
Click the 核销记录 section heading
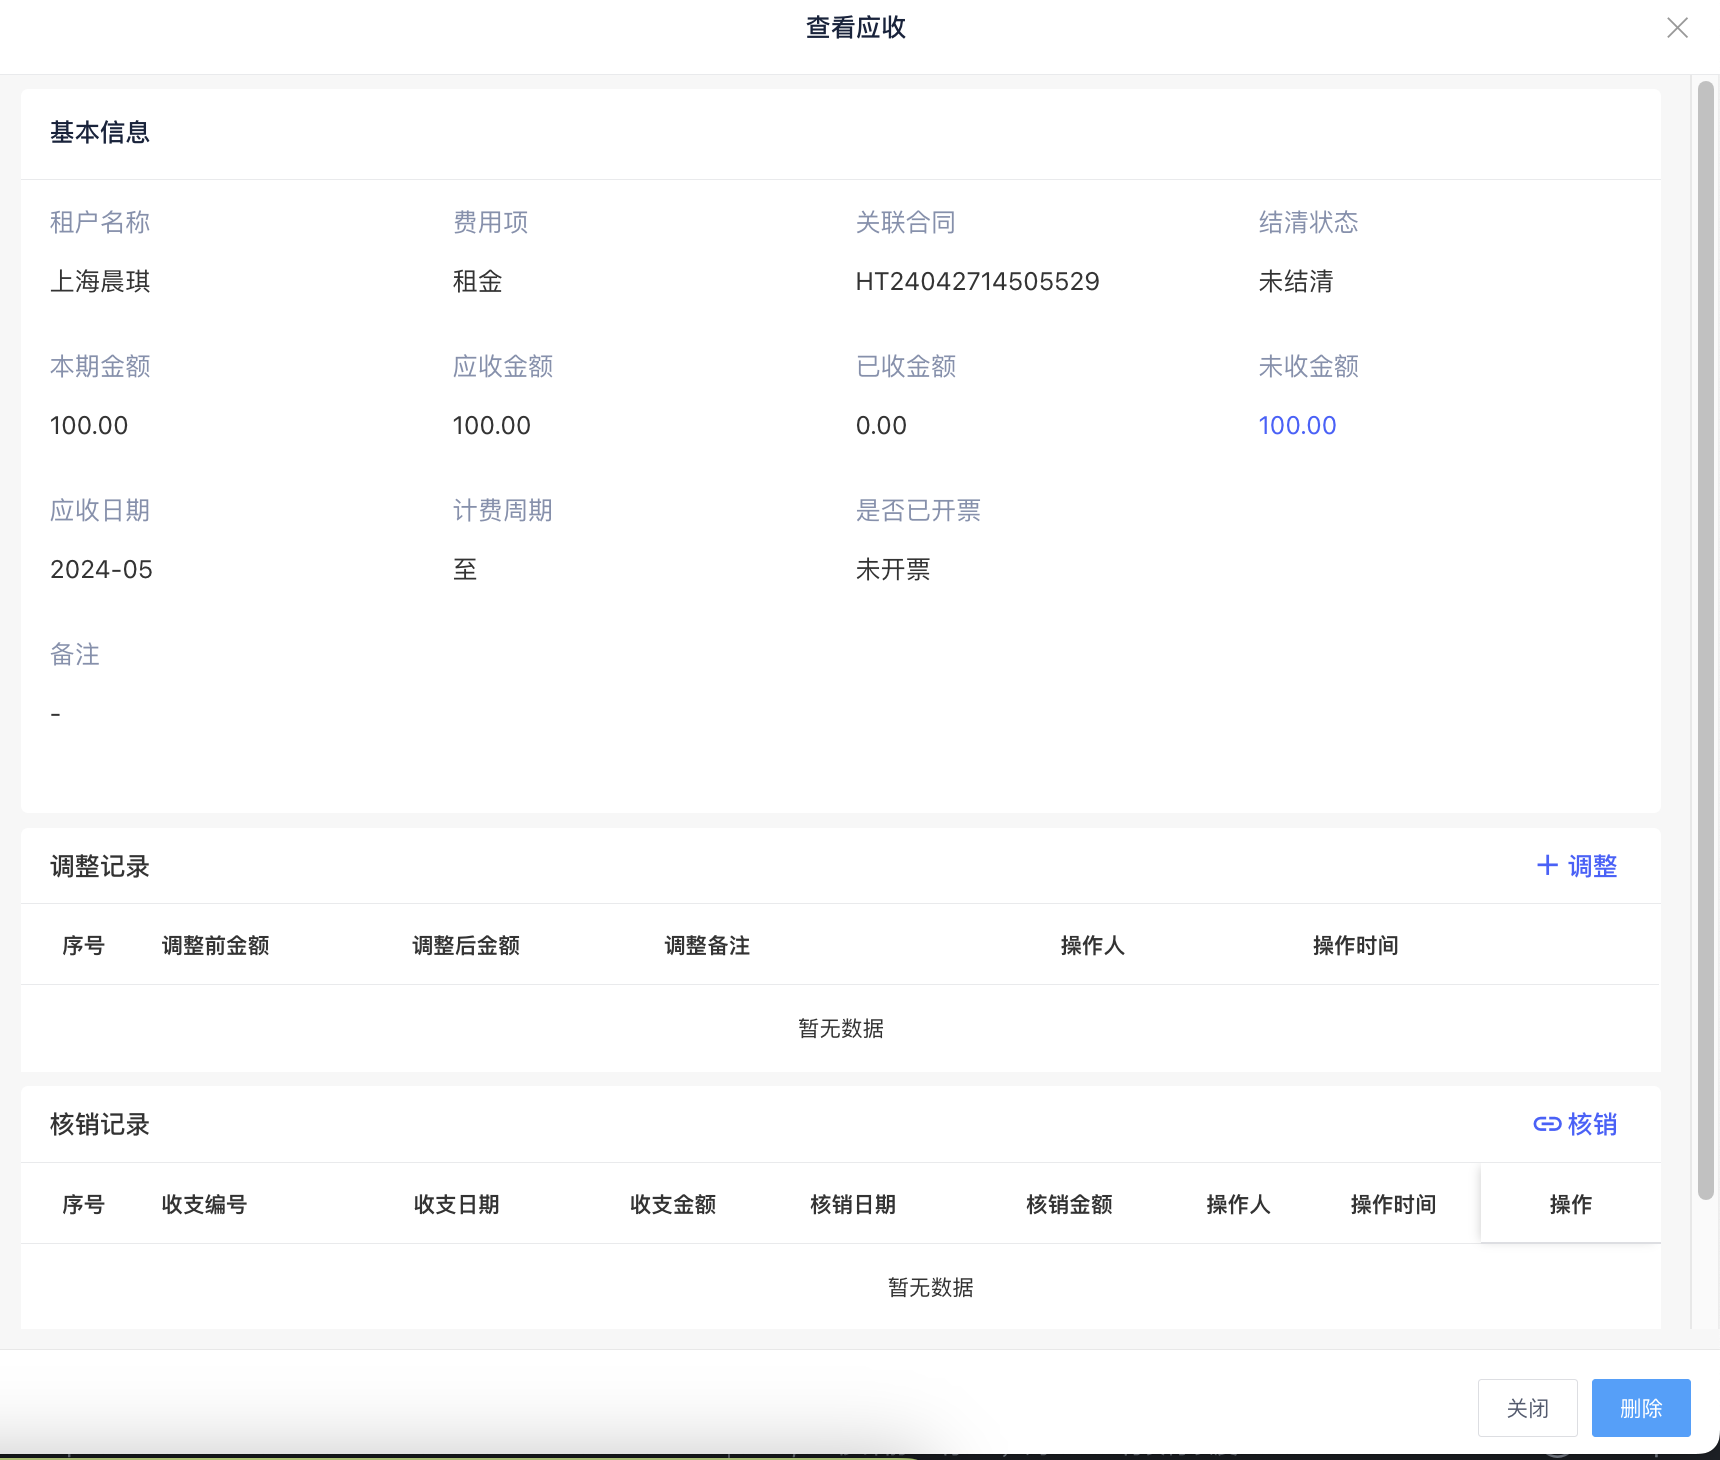click(x=100, y=1124)
